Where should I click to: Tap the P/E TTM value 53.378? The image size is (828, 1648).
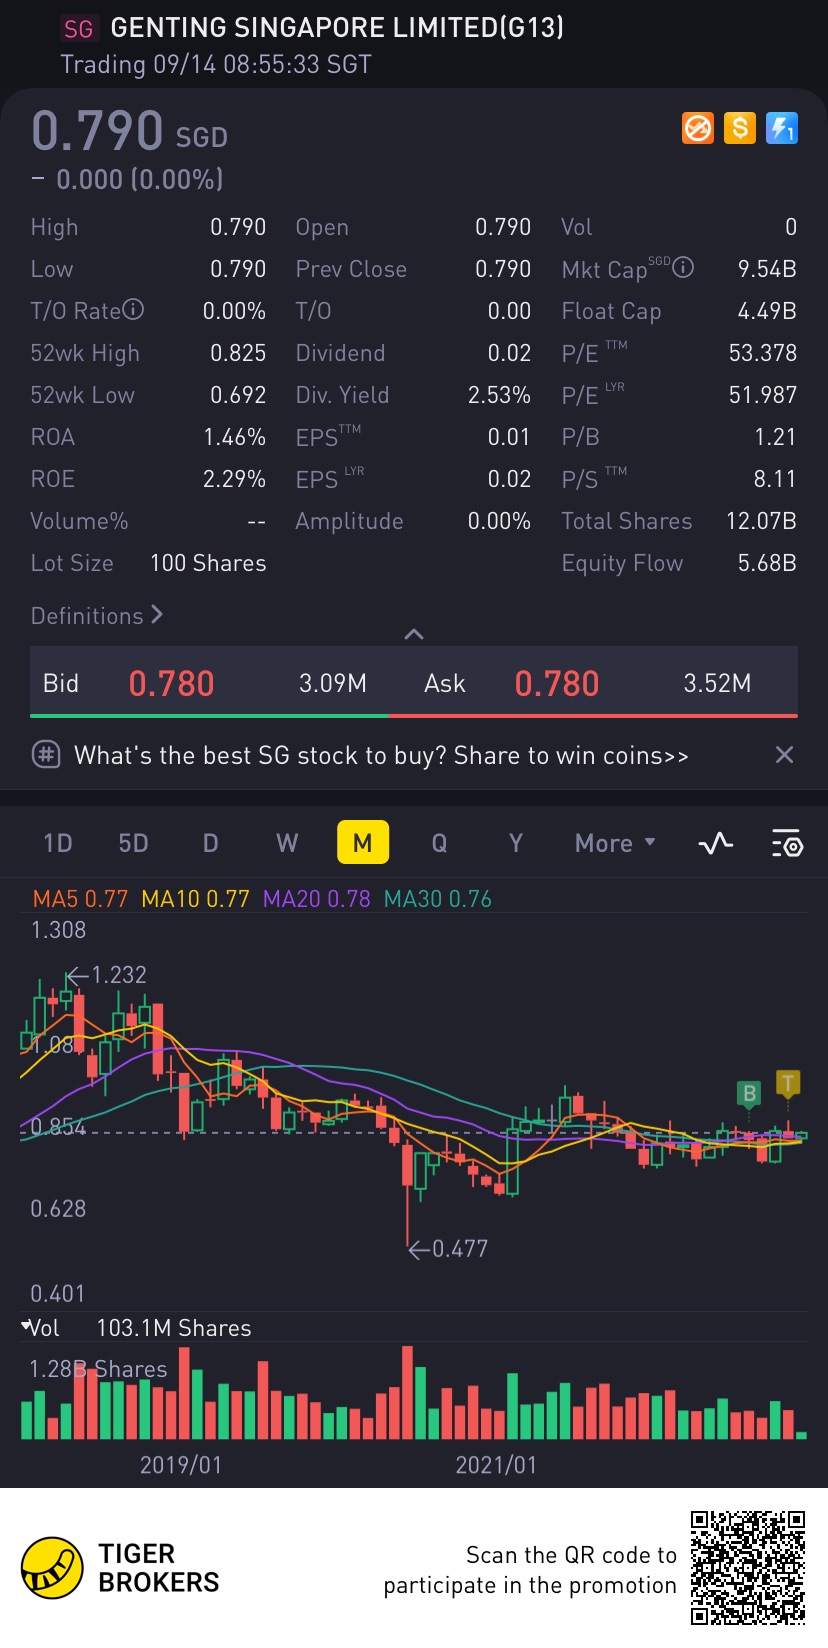(763, 353)
